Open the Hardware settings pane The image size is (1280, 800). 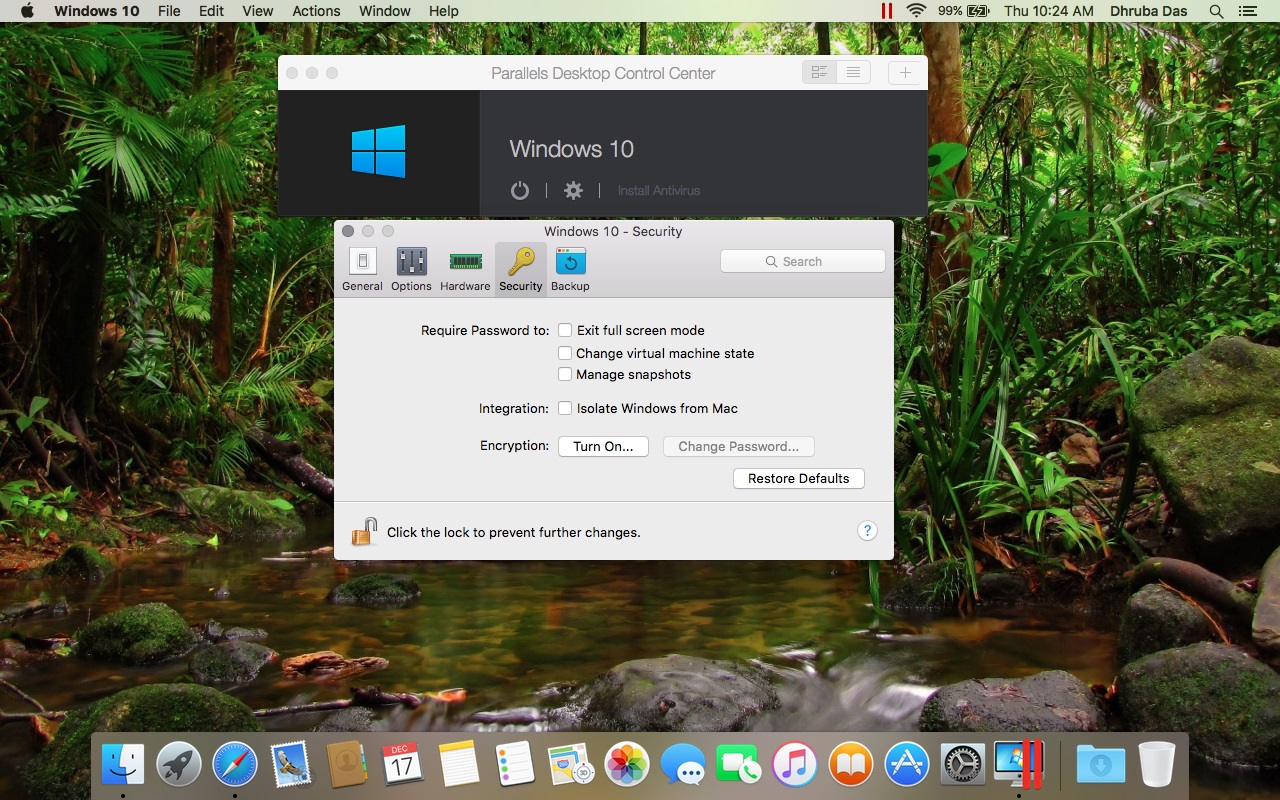pyautogui.click(x=465, y=270)
